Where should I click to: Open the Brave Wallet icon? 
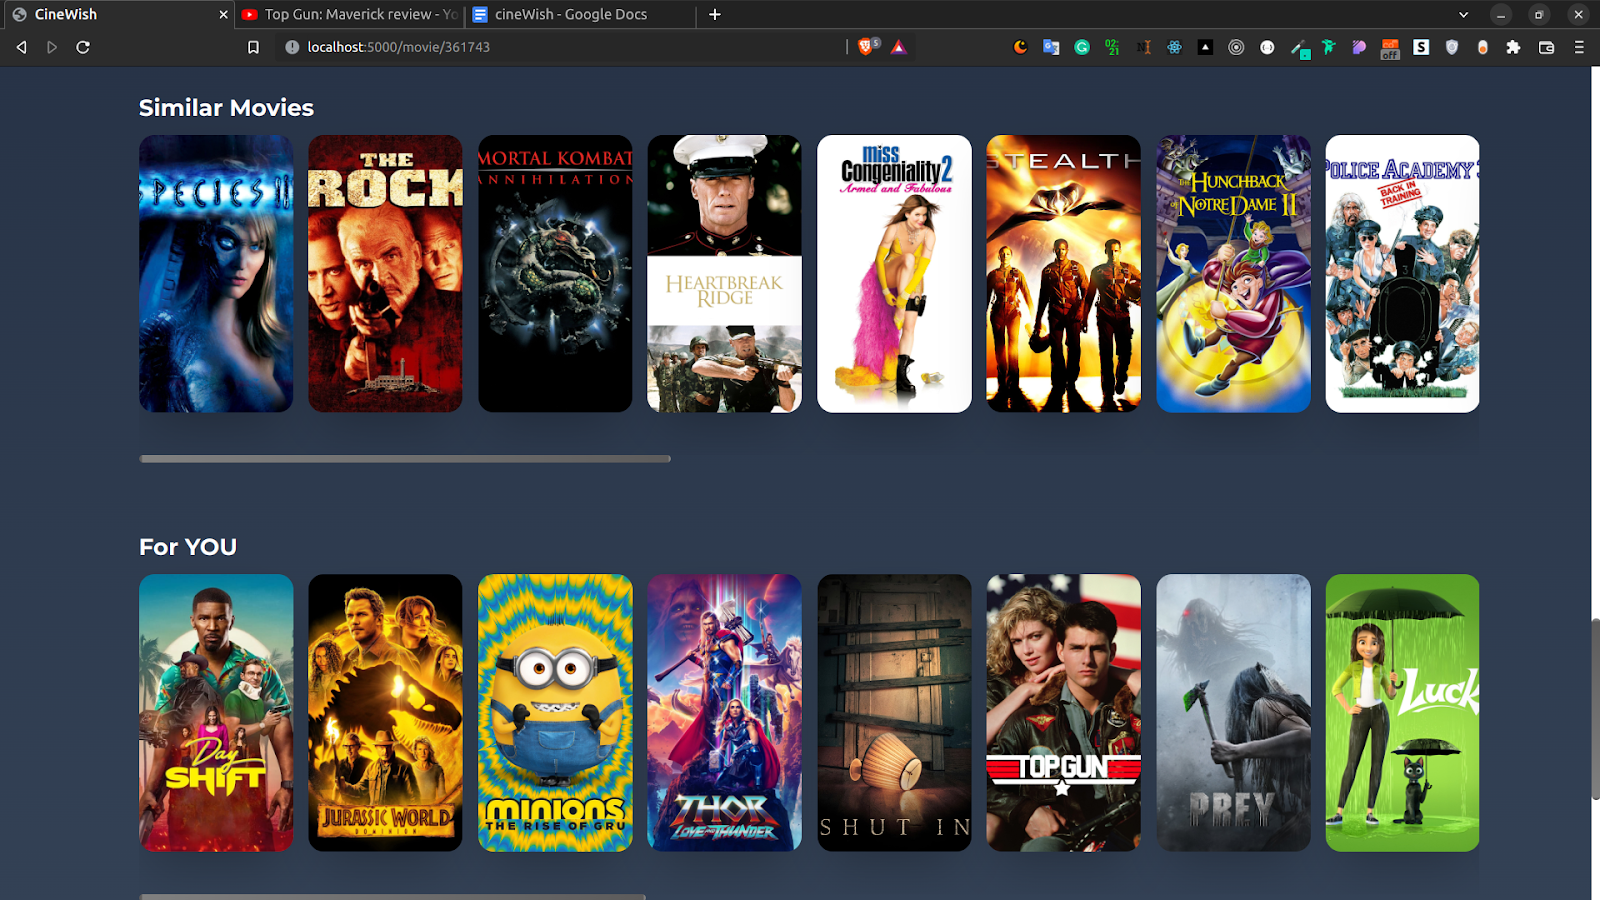point(1546,47)
